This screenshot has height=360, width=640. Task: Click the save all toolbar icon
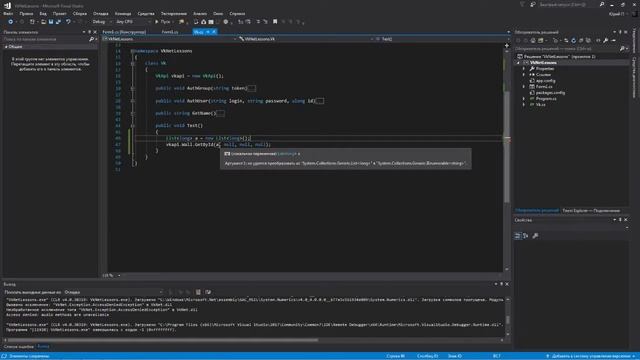pyautogui.click(x=58, y=22)
